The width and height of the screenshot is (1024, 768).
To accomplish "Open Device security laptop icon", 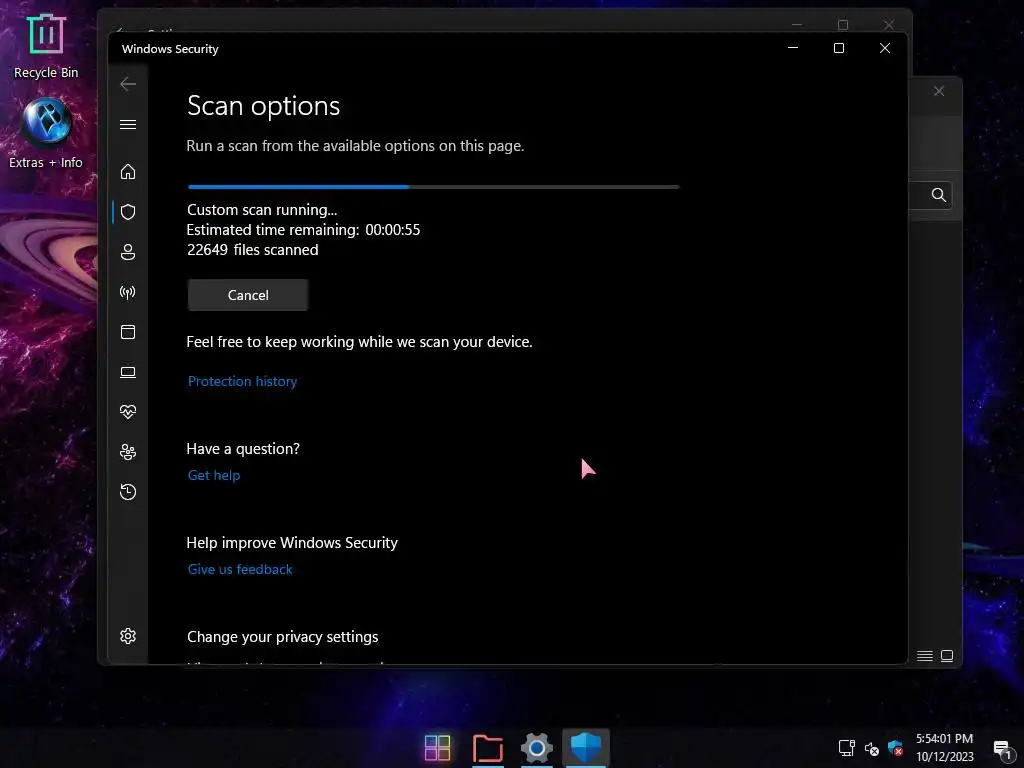I will click(x=128, y=372).
